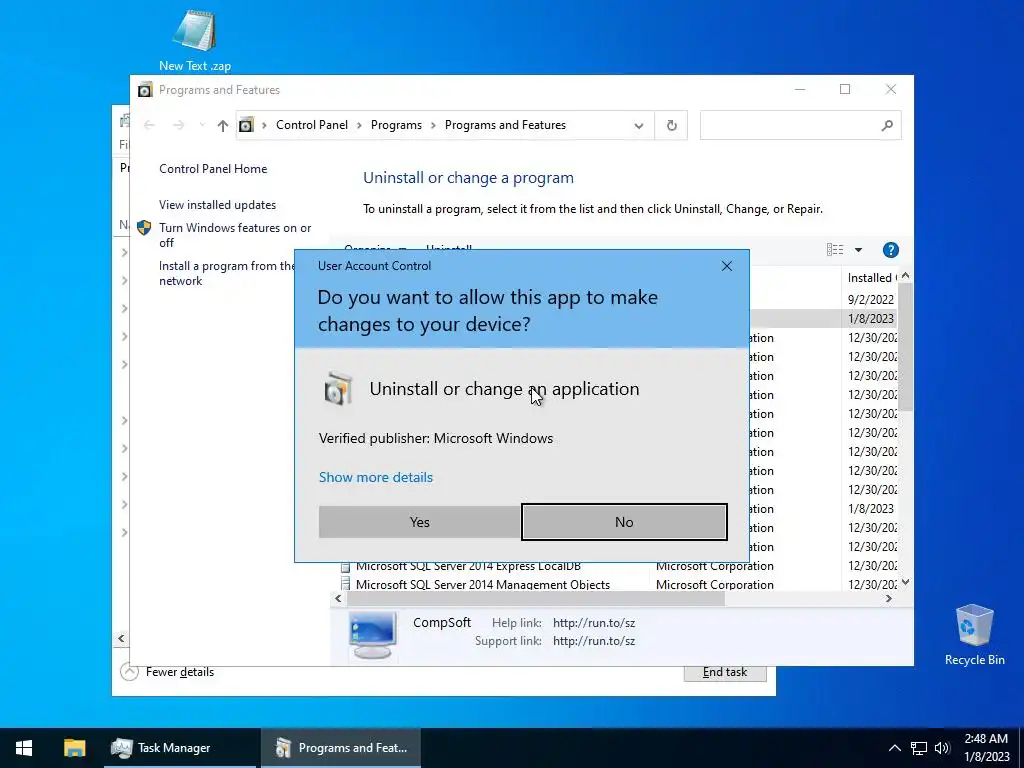
Task: Click the SQL Server Management Objects row icon
Action: 345,584
